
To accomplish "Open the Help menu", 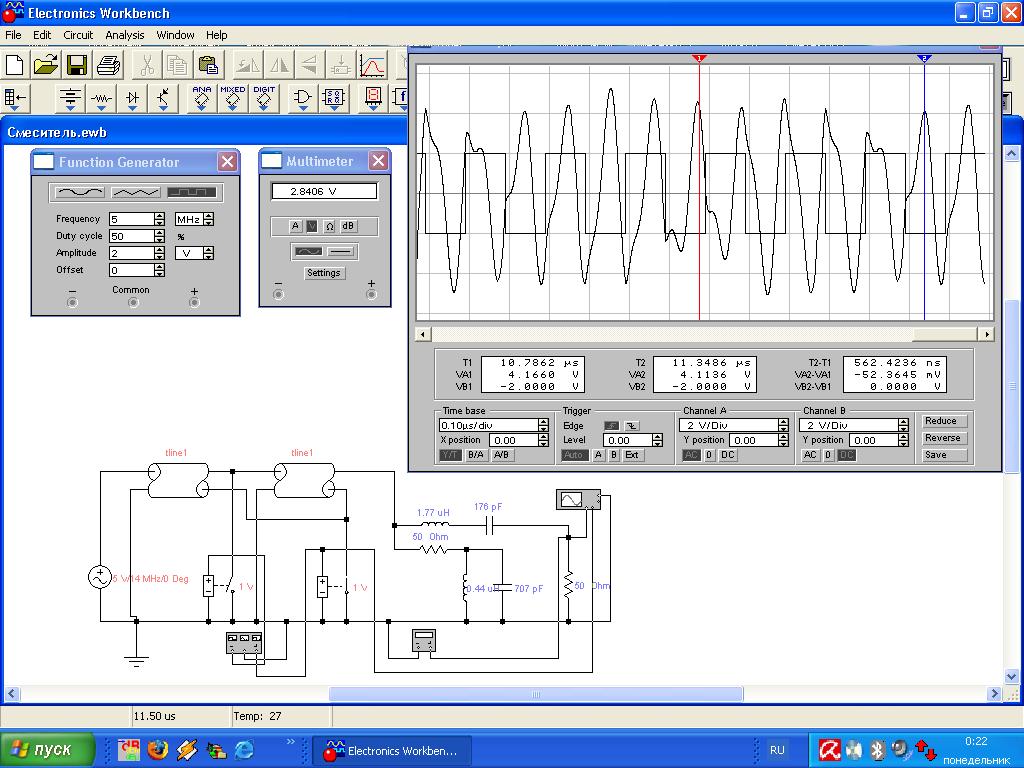I will coord(216,35).
